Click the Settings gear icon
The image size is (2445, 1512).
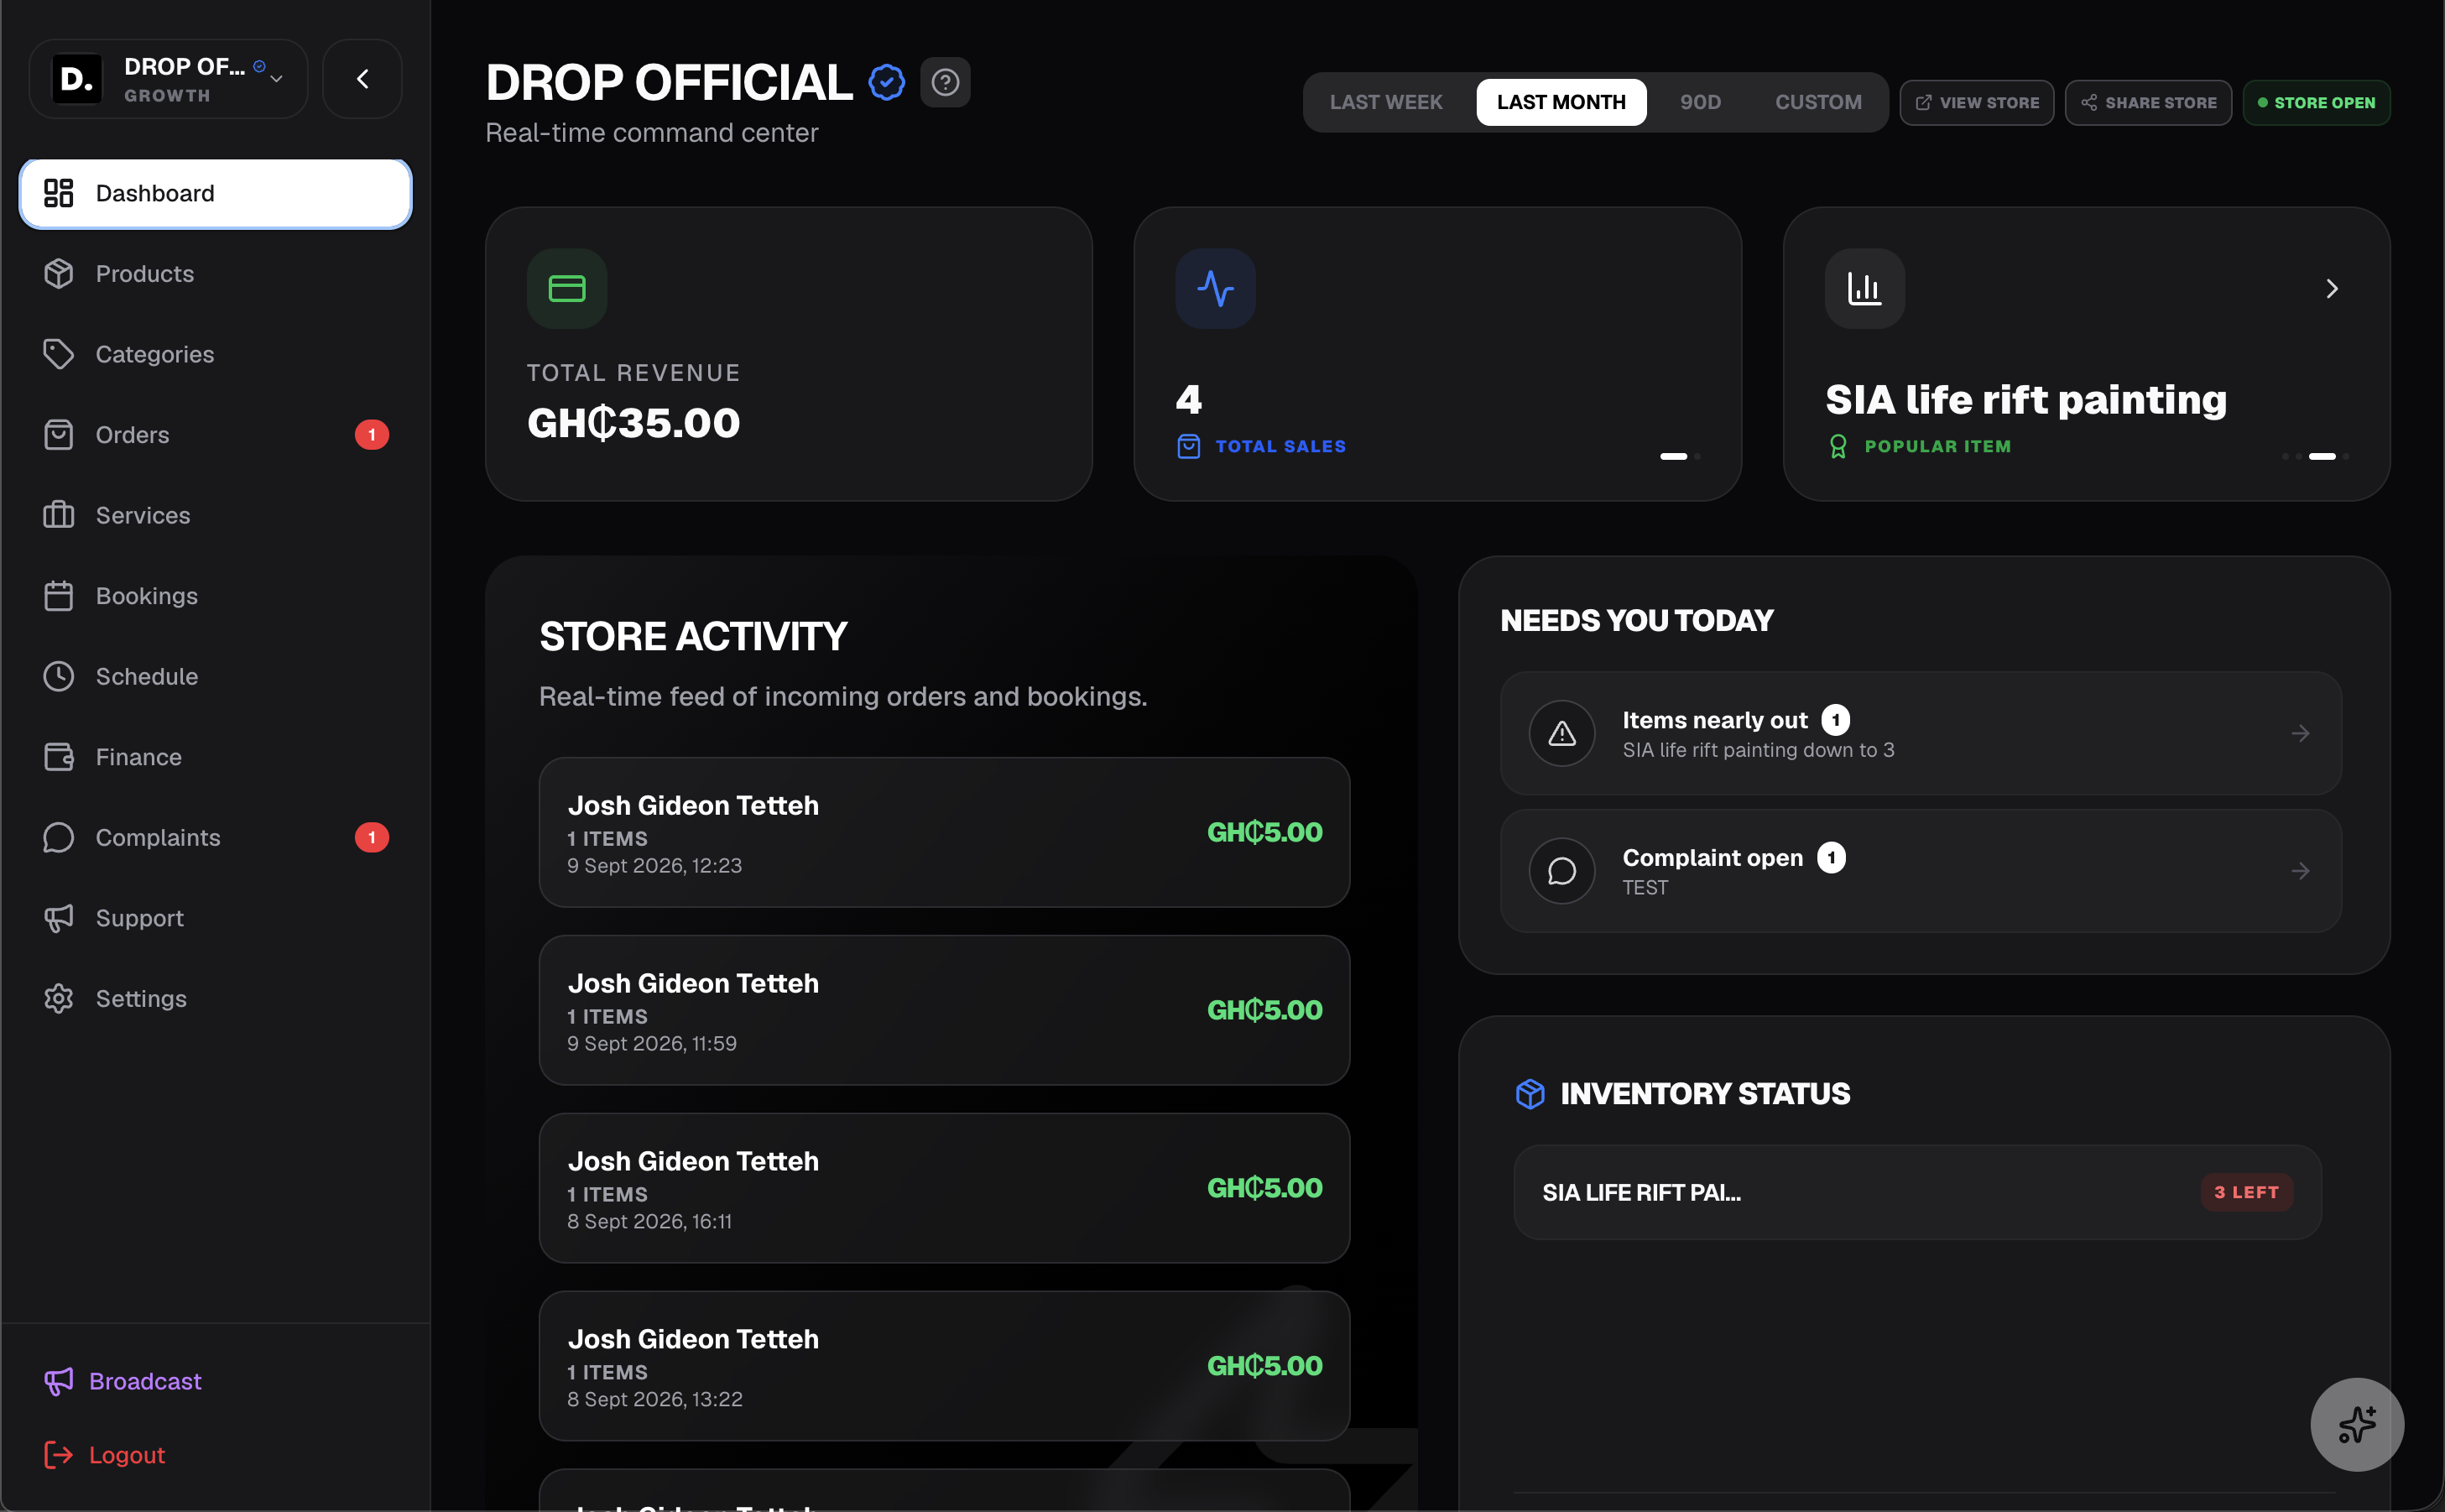click(x=59, y=999)
